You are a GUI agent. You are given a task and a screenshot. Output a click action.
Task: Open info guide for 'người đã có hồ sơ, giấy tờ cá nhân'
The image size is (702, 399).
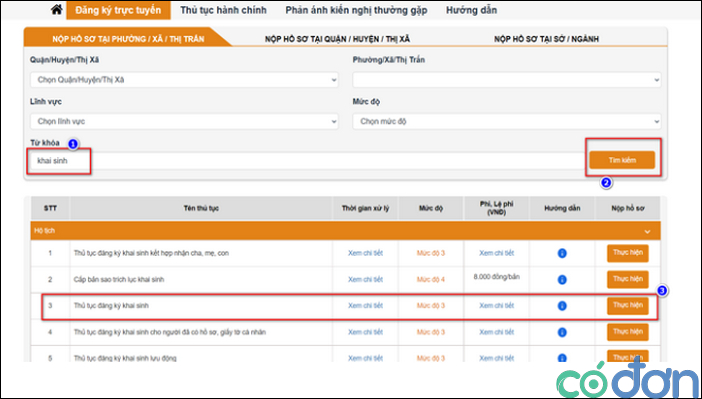click(562, 332)
